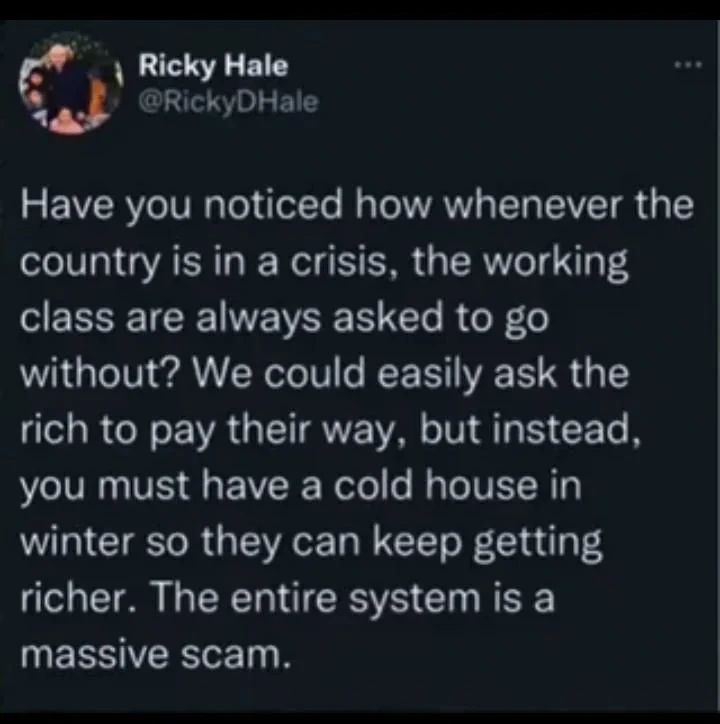Click the word "cold" in the tweet
Viewport: 720px width, 724px height.
tap(372, 486)
